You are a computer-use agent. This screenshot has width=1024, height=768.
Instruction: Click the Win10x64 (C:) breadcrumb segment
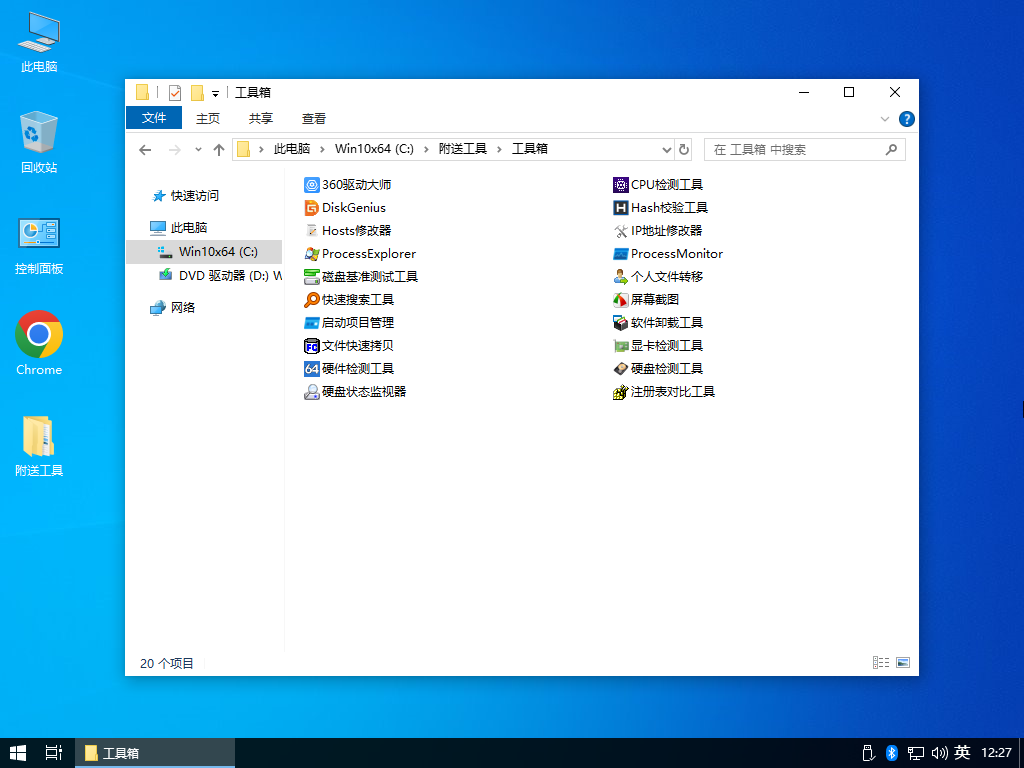point(374,149)
